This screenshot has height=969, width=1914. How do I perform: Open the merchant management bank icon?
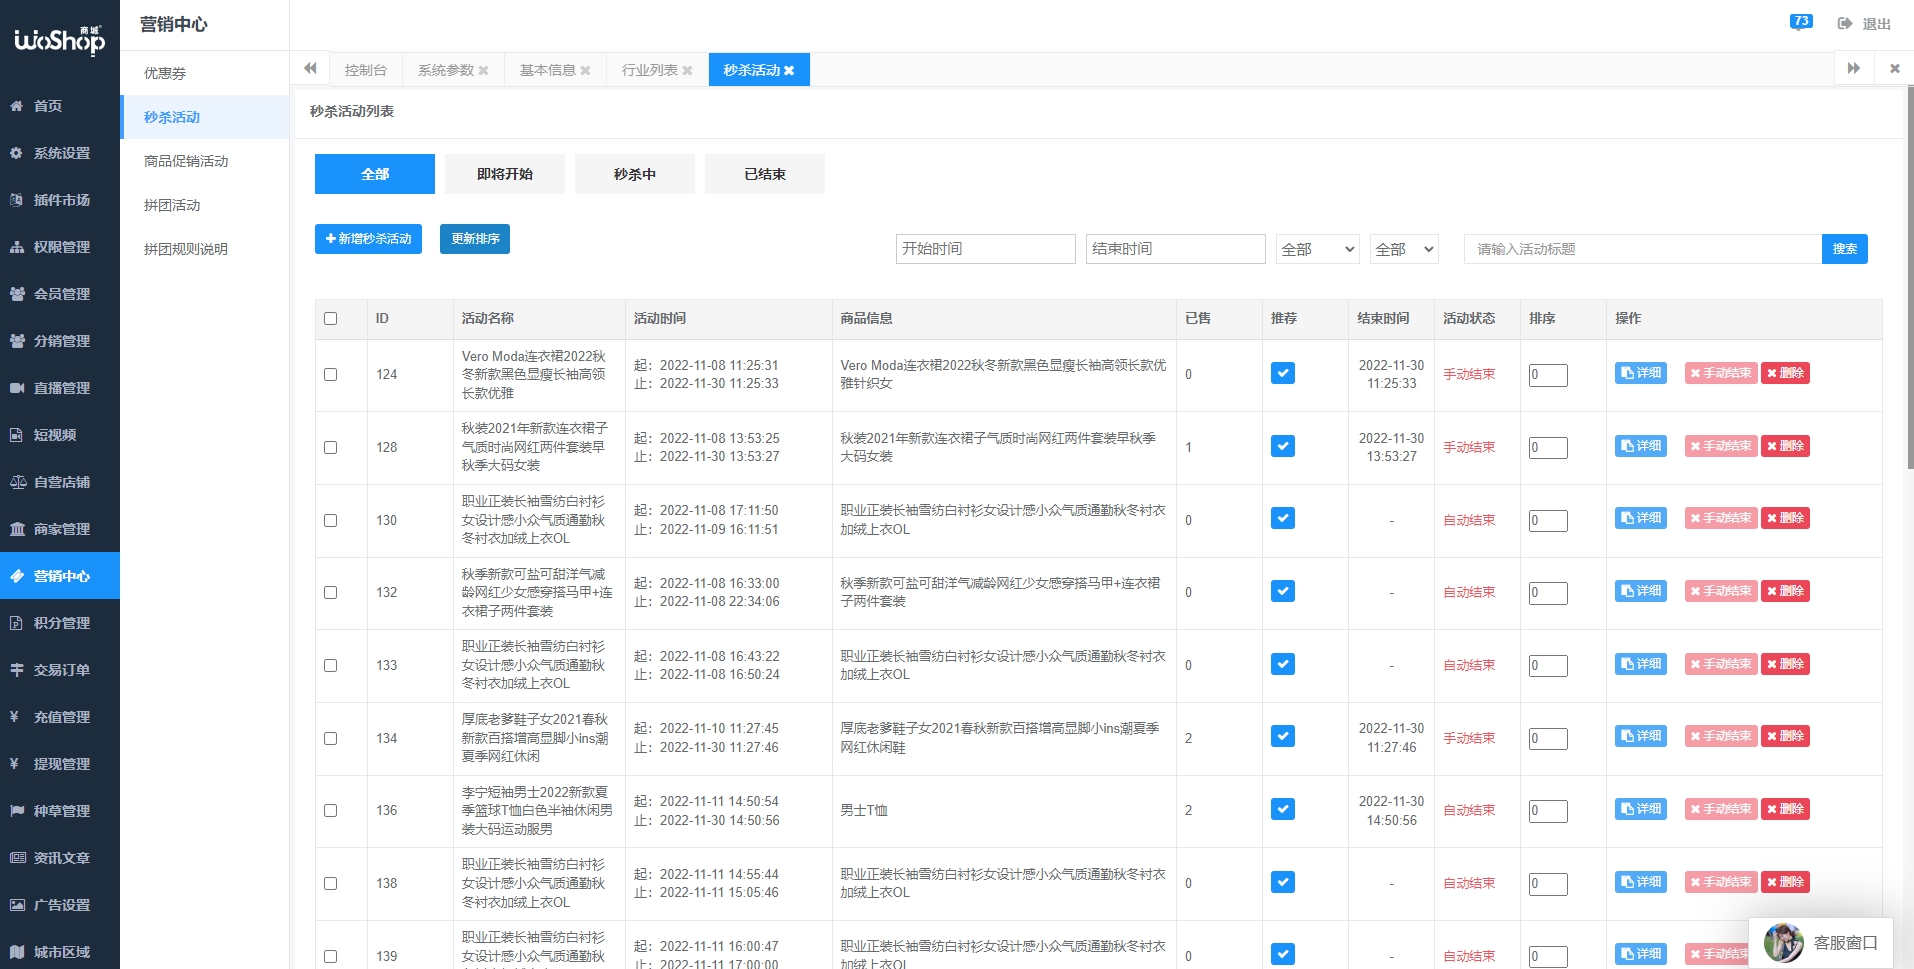click(17, 529)
